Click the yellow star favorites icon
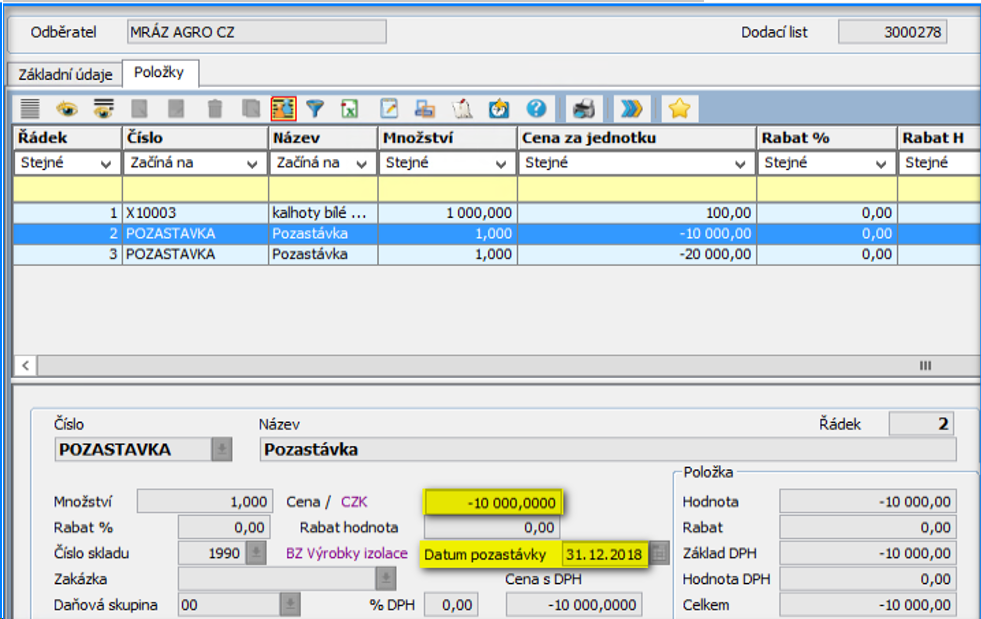Screen dimensions: 981x619 [679, 108]
